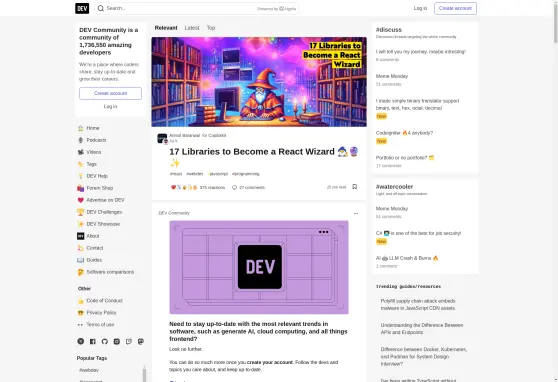Image resolution: width=558 pixels, height=382 pixels.
Task: Switch to the Latest feed tab
Action: pos(192,28)
